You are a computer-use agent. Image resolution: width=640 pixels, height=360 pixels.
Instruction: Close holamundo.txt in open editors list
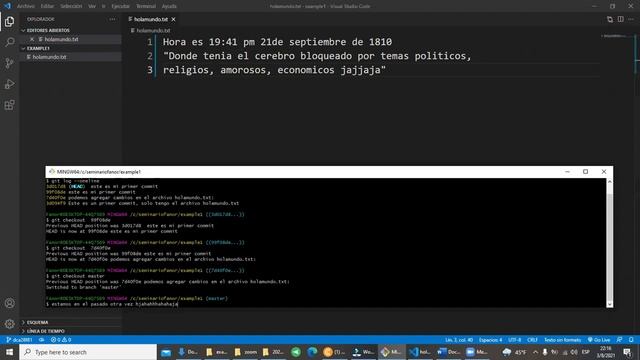click(32, 39)
